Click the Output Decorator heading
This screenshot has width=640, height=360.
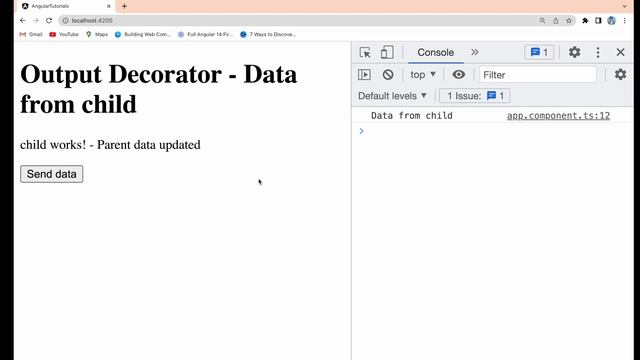pyautogui.click(x=159, y=89)
